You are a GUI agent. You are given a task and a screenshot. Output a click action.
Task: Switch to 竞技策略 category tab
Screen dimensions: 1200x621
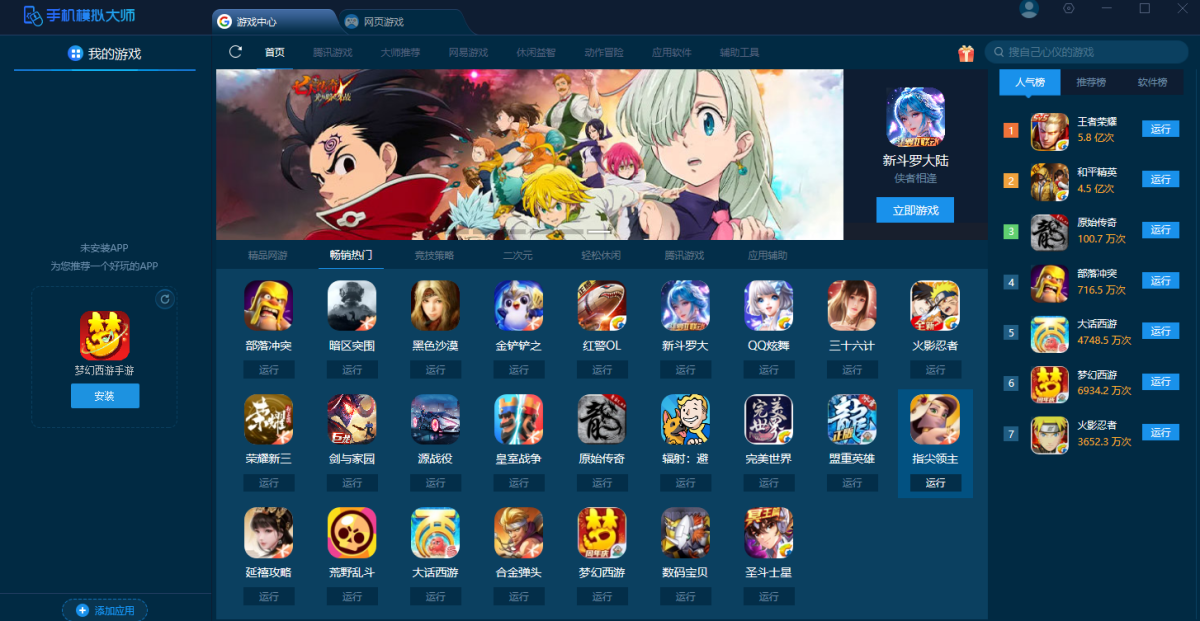coord(434,256)
